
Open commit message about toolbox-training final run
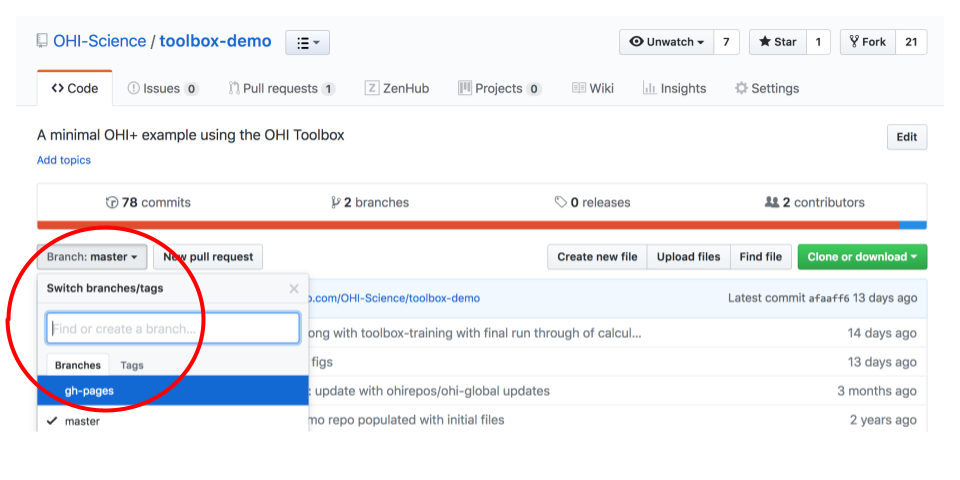click(x=475, y=333)
